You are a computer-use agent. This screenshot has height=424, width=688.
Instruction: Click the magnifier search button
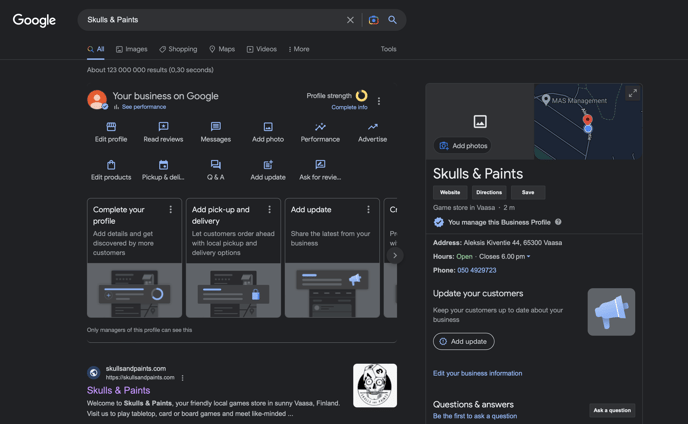click(392, 20)
